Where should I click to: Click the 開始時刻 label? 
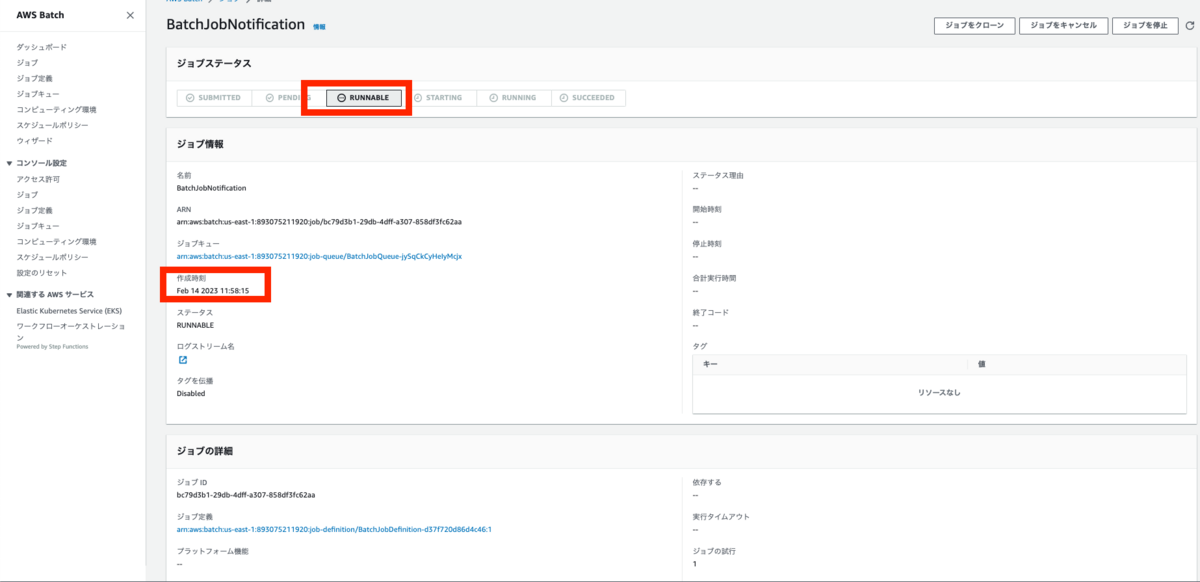pyautogui.click(x=707, y=209)
